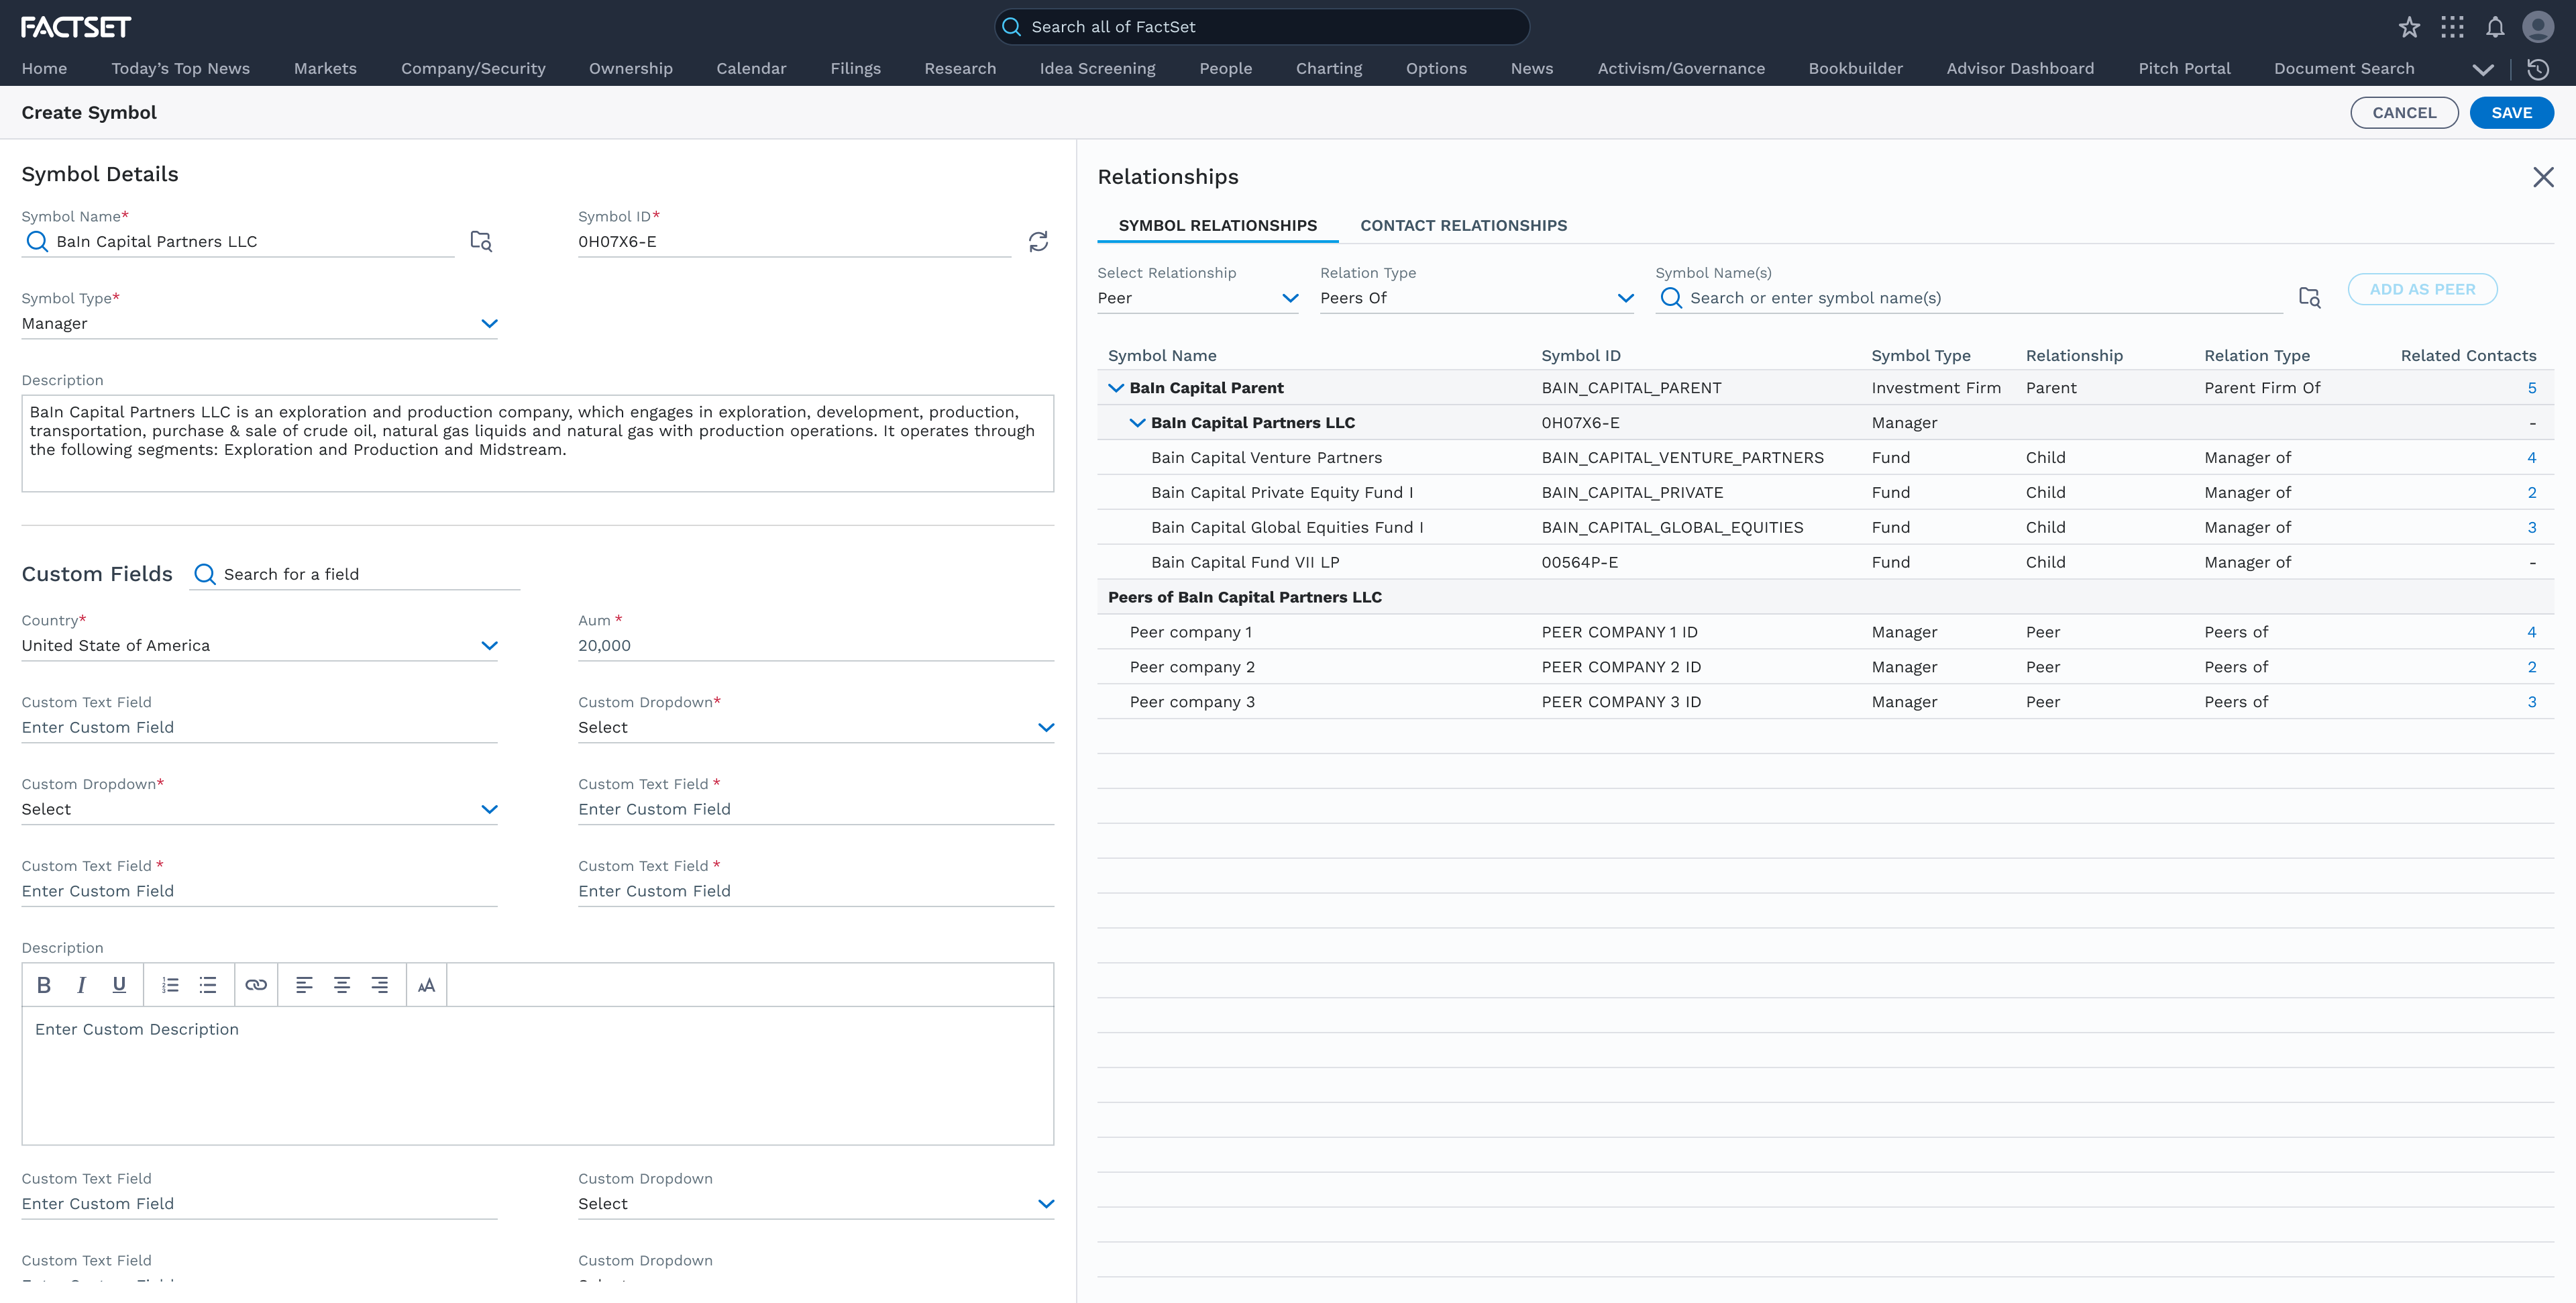Image resolution: width=2576 pixels, height=1303 pixels.
Task: Select the Symbol Relationships tab
Action: coord(1217,225)
